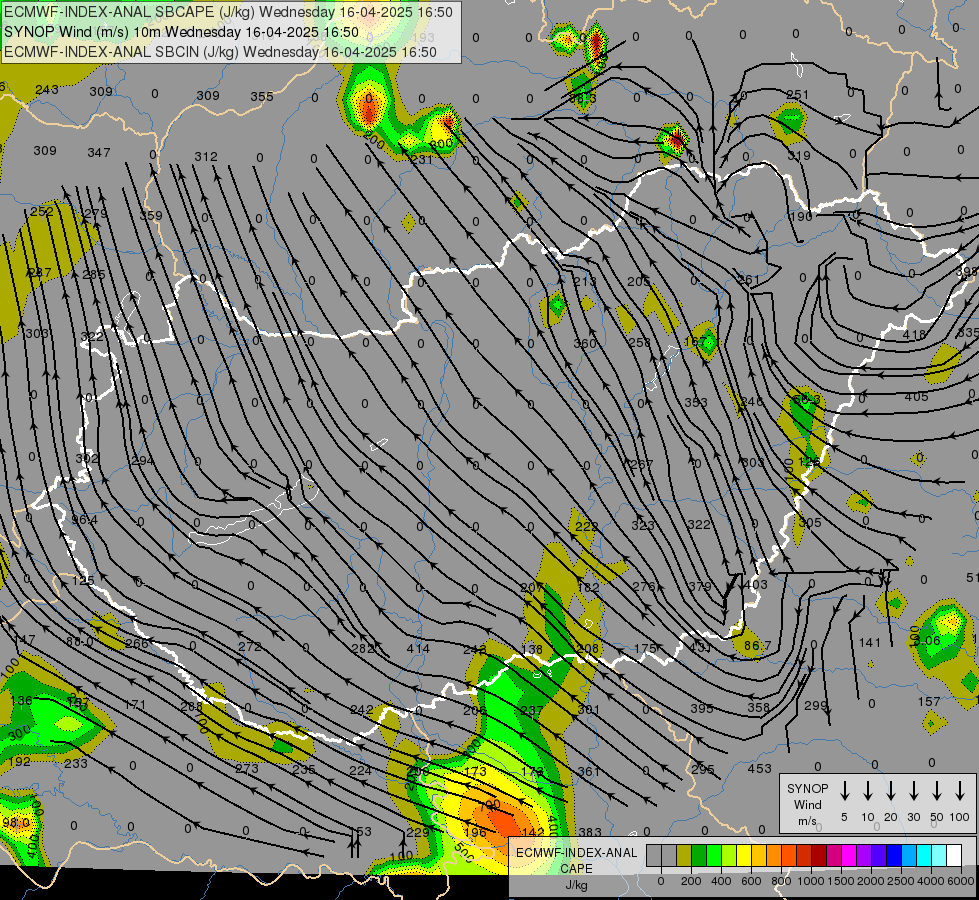The height and width of the screenshot is (900, 979).
Task: Click the SBCIN title line at top
Action: (x=220, y=52)
